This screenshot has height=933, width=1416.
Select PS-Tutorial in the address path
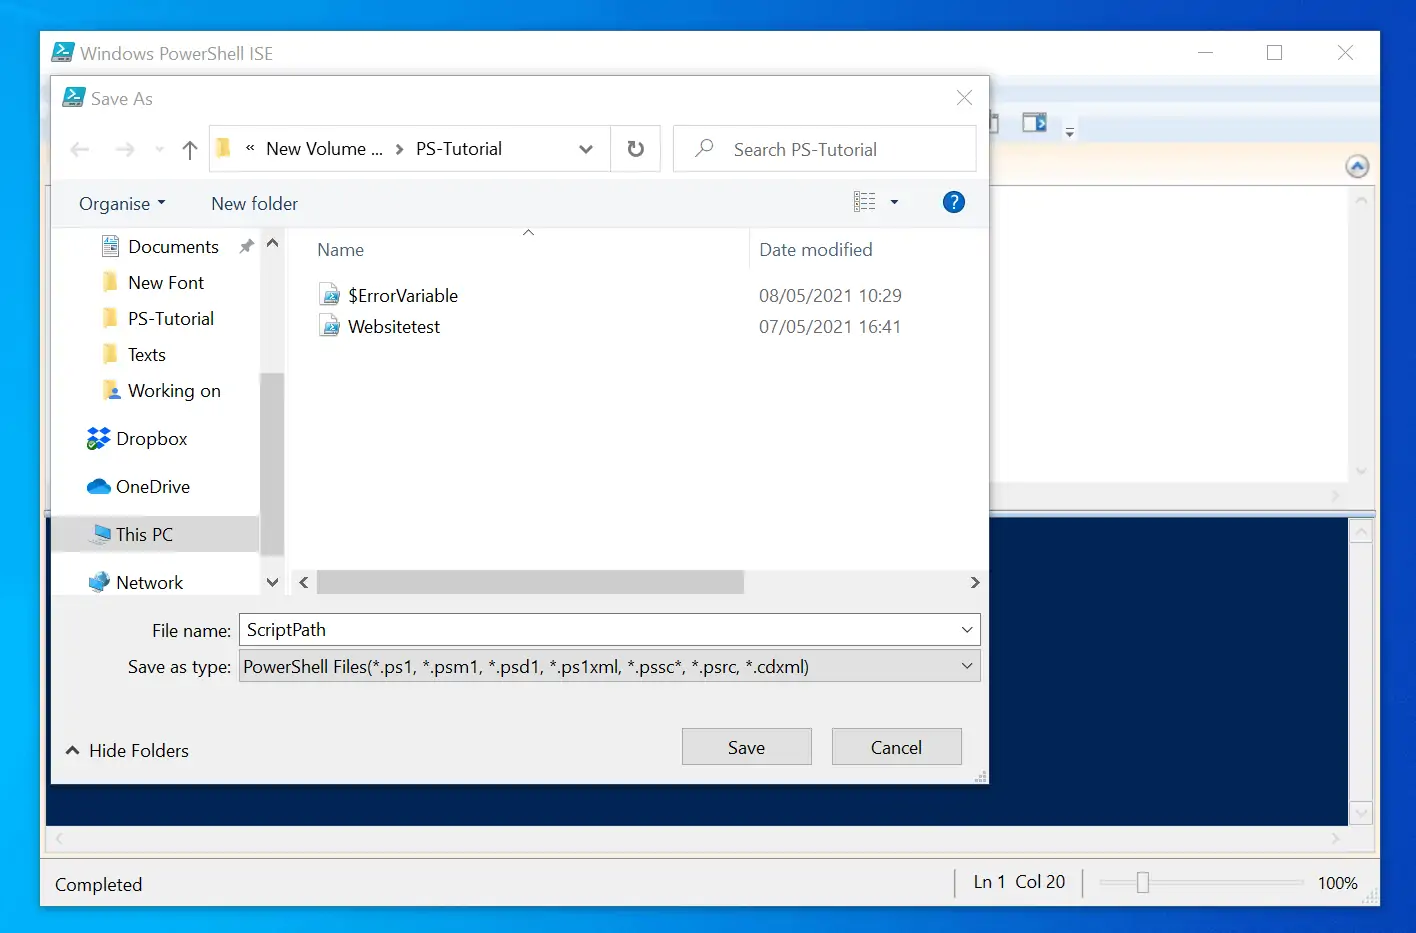tap(459, 149)
